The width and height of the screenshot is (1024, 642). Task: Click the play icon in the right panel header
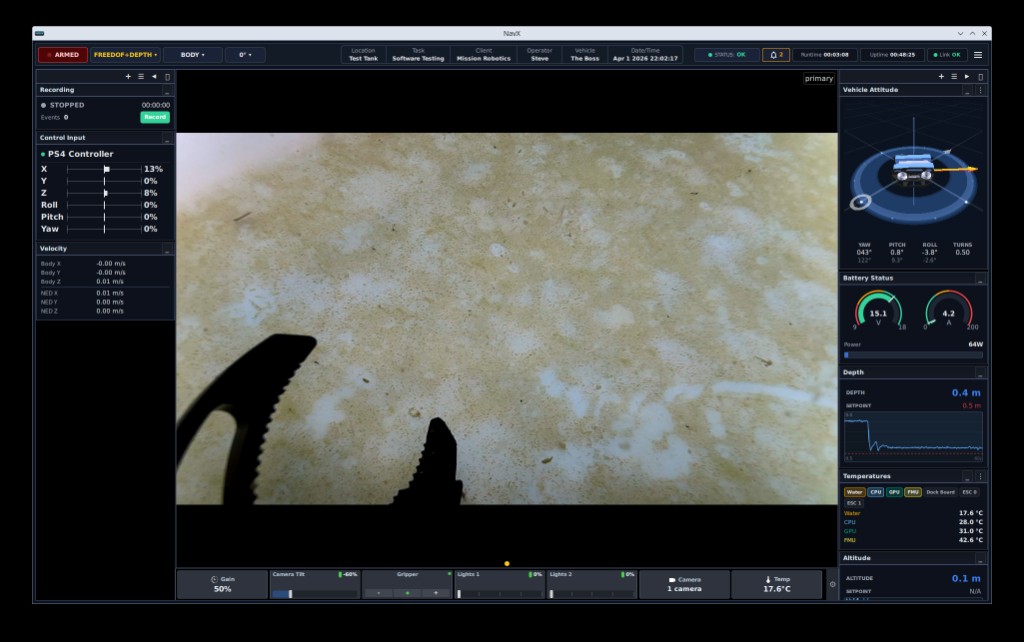tap(966, 76)
